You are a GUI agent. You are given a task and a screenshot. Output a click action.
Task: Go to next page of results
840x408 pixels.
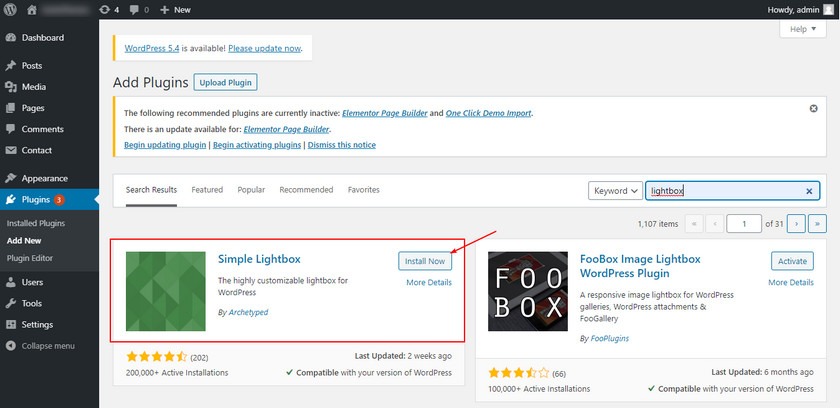[x=796, y=224]
